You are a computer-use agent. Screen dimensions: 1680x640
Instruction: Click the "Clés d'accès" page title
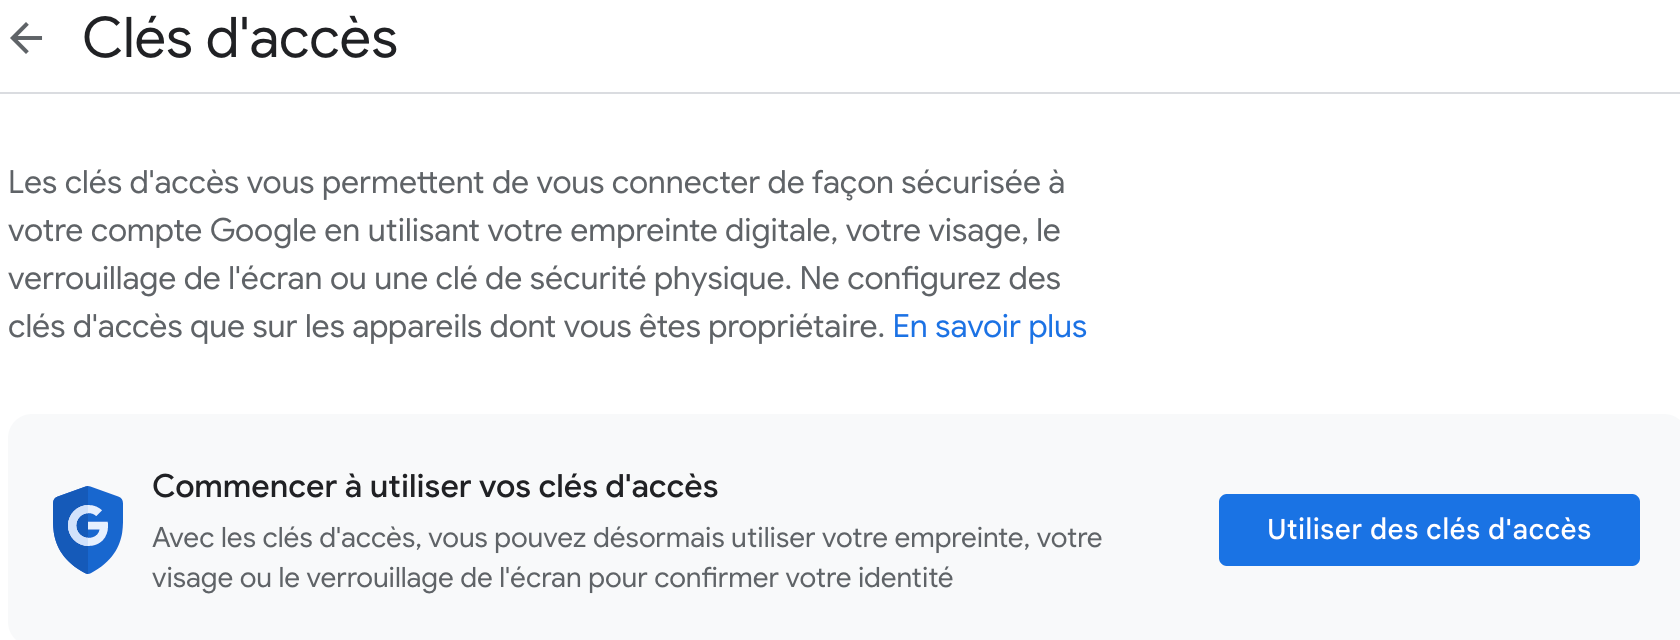pos(240,39)
